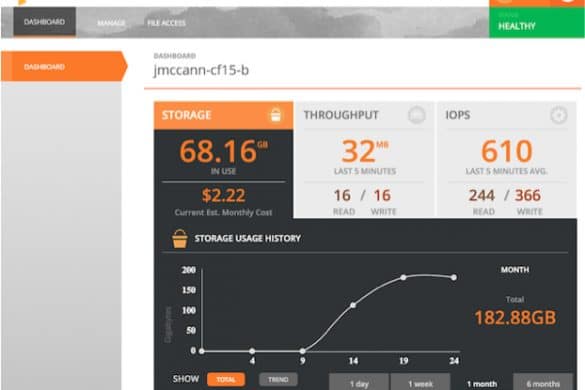Click the 182.88GB total value
Image resolution: width=585 pixels, height=390 pixels.
pos(515,318)
